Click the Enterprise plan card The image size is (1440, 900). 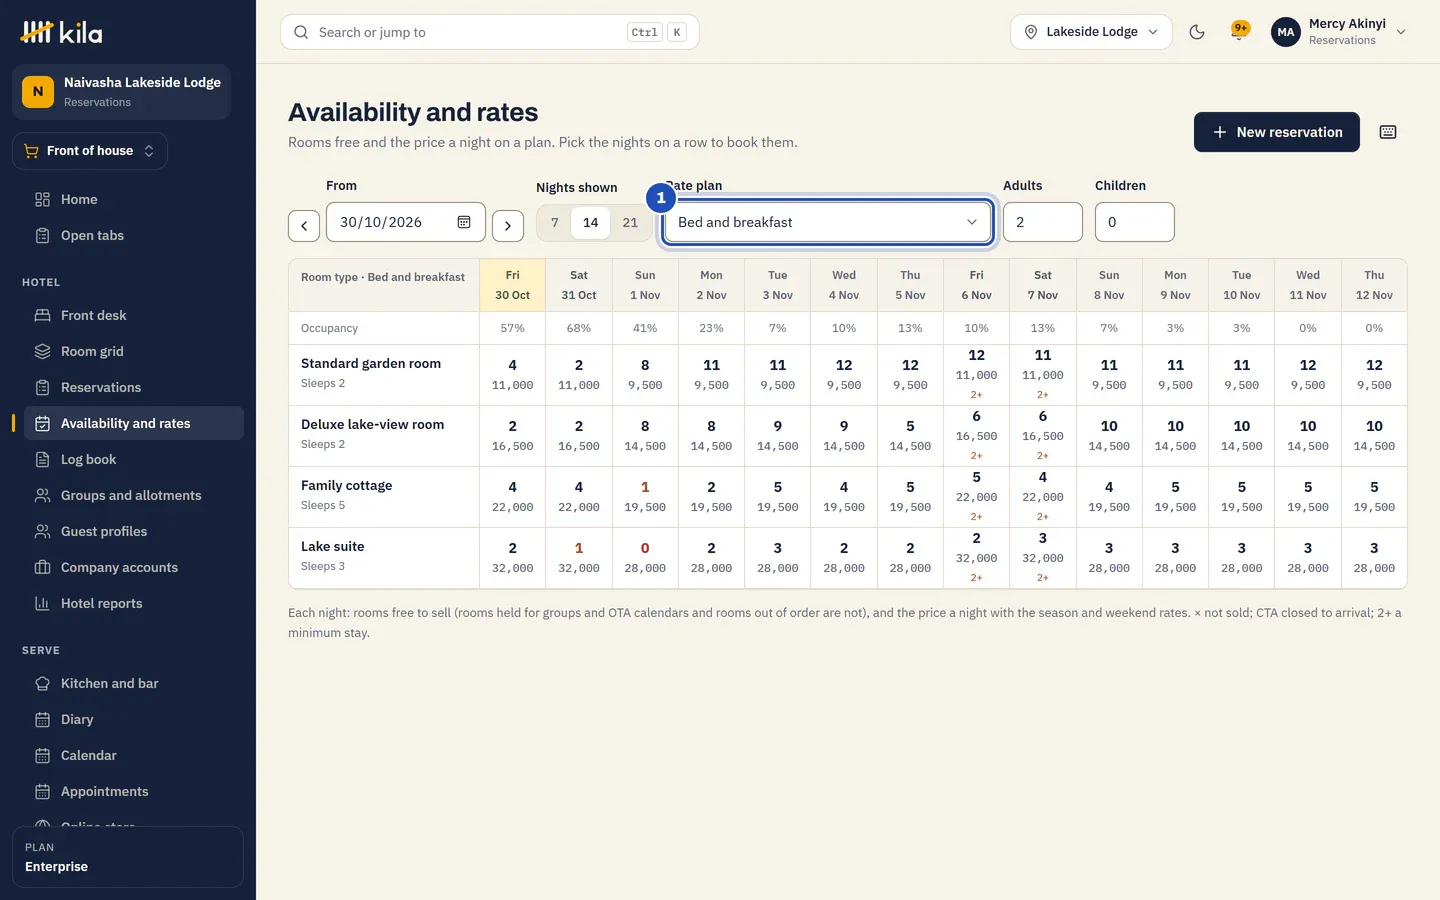(x=128, y=857)
